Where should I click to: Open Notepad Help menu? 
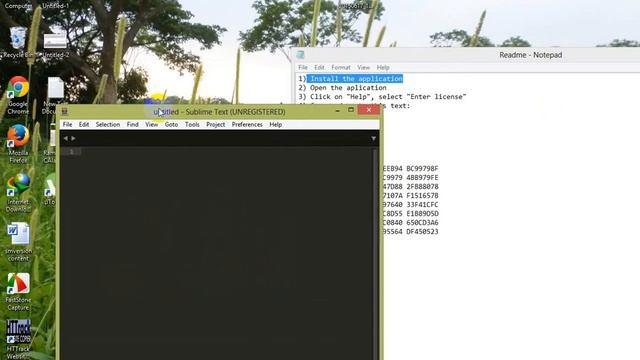pos(383,67)
